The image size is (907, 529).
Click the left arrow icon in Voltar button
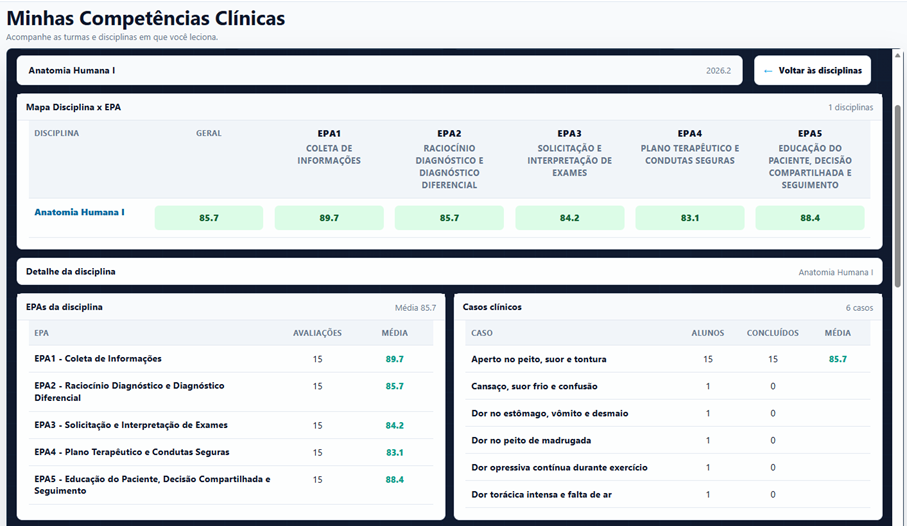pos(768,71)
